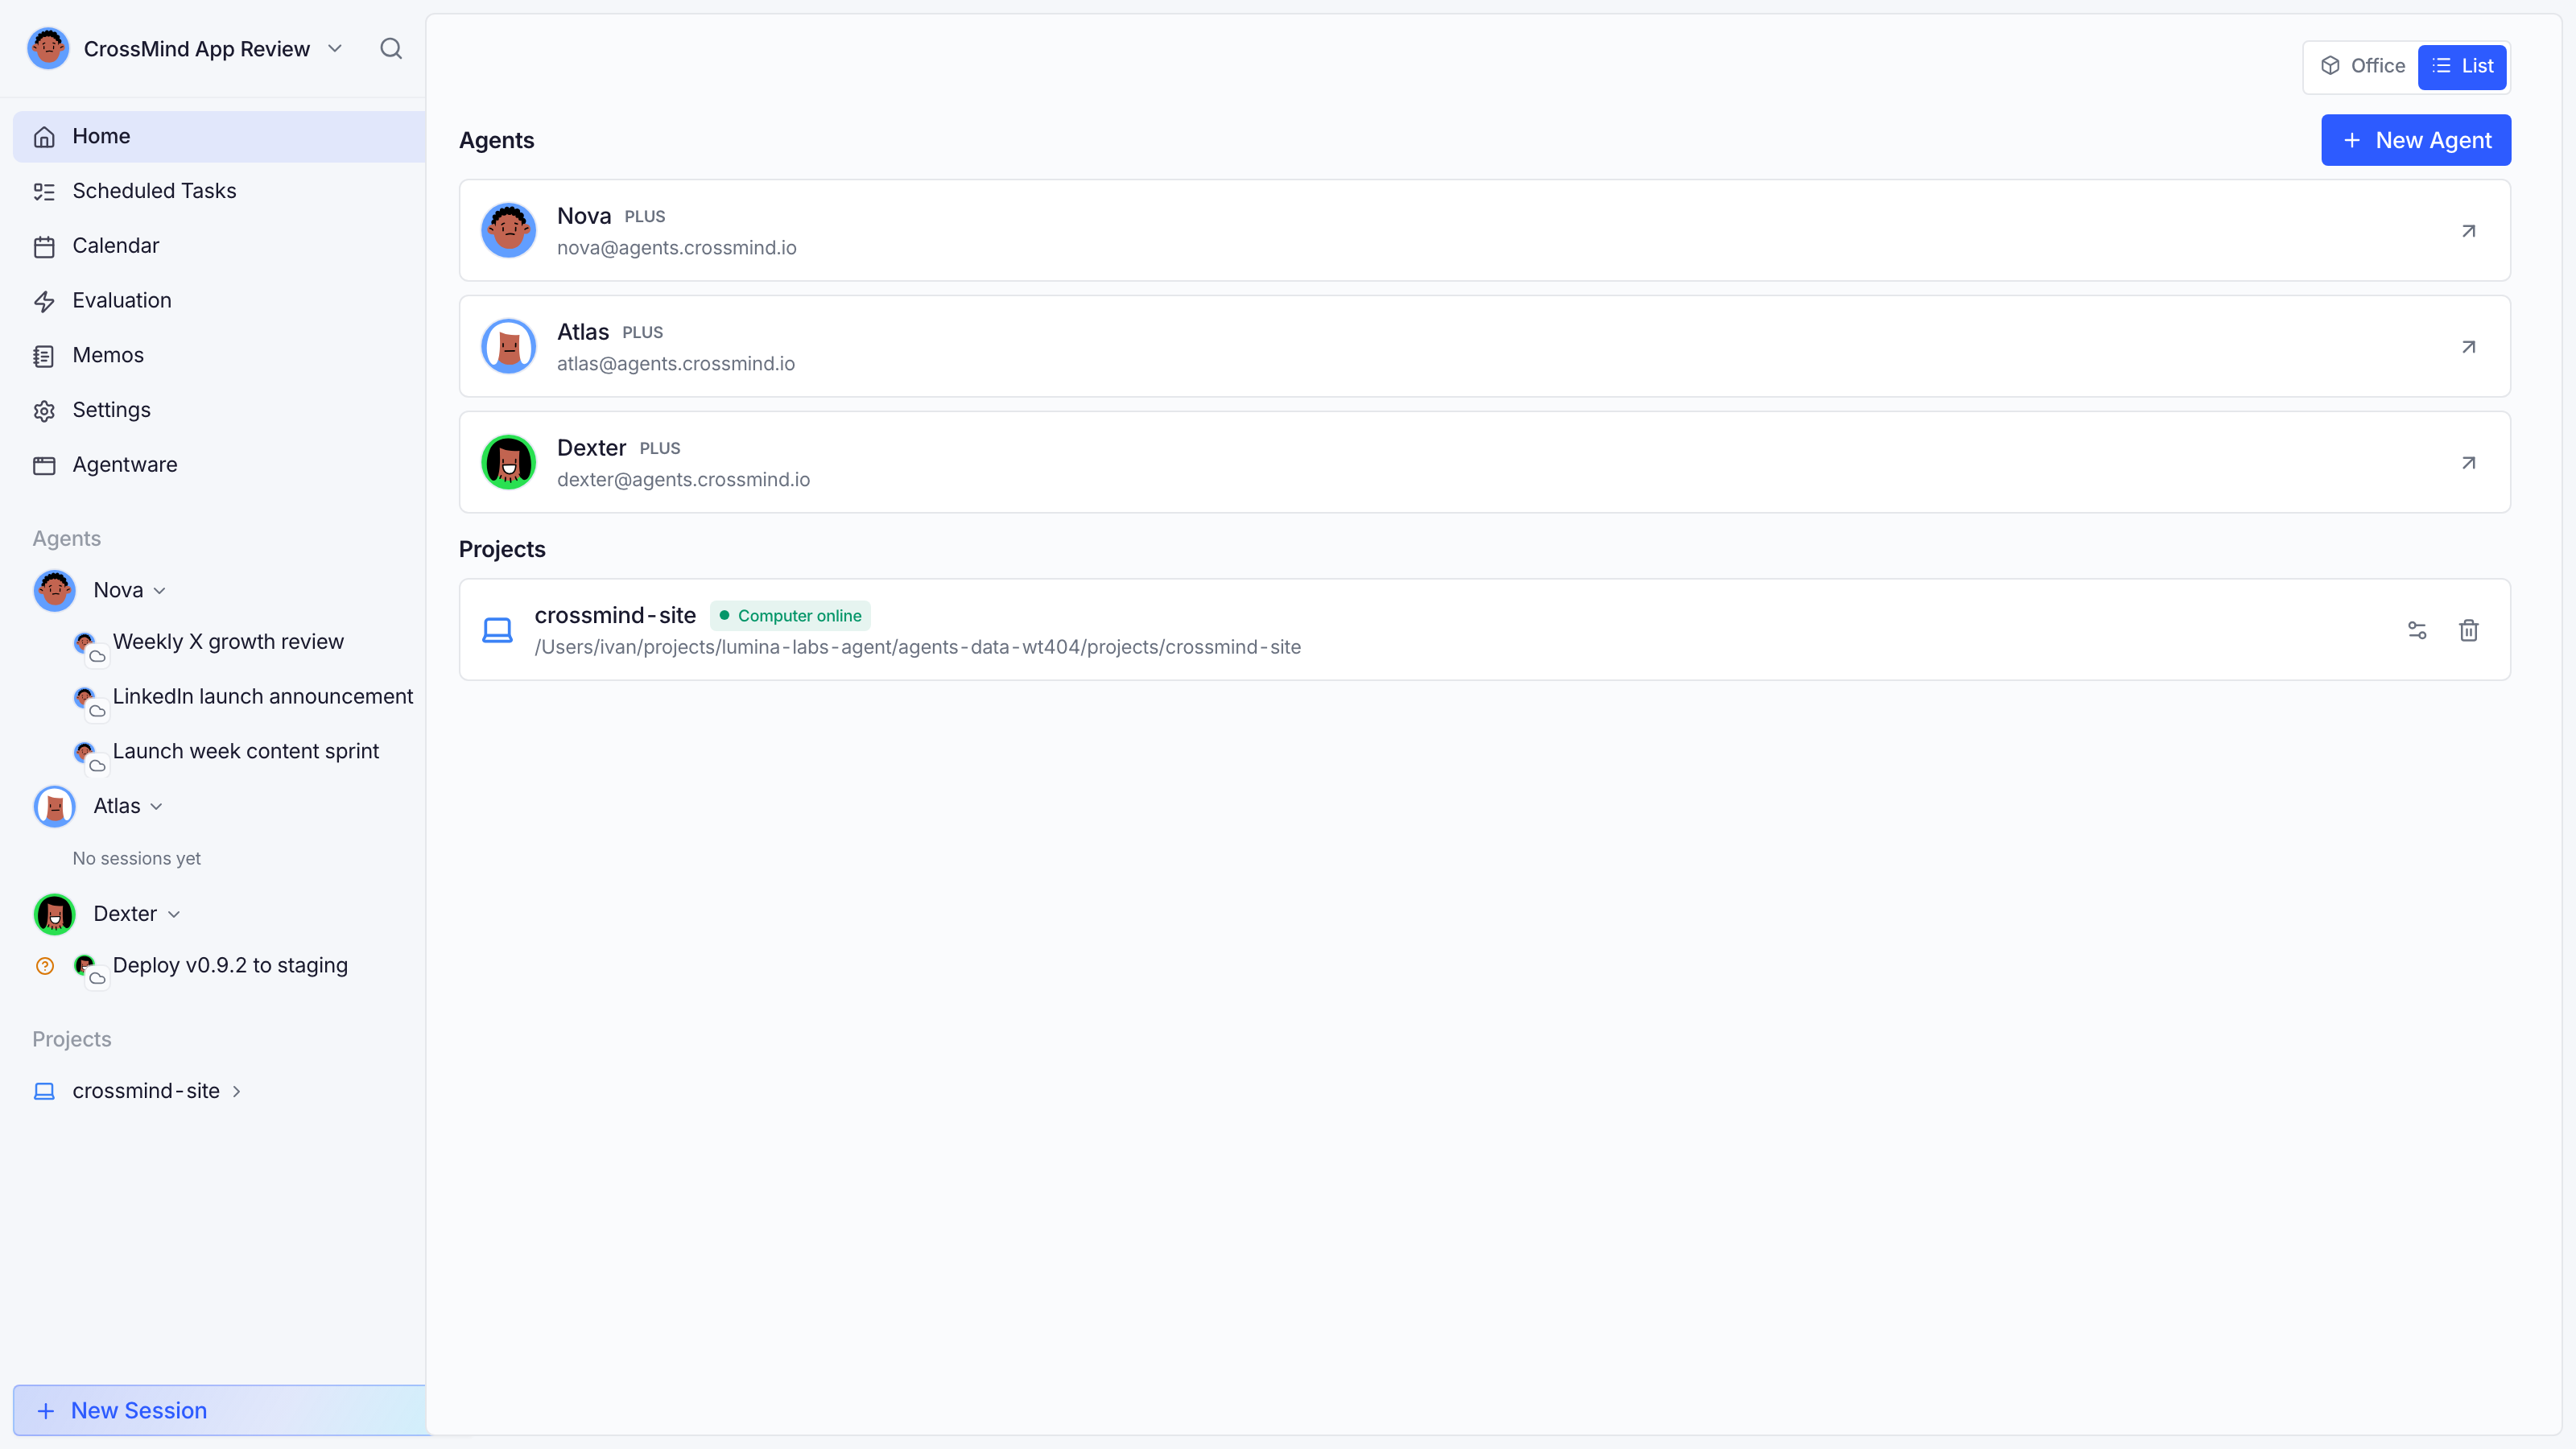Click the Settings gear icon

pyautogui.click(x=44, y=410)
